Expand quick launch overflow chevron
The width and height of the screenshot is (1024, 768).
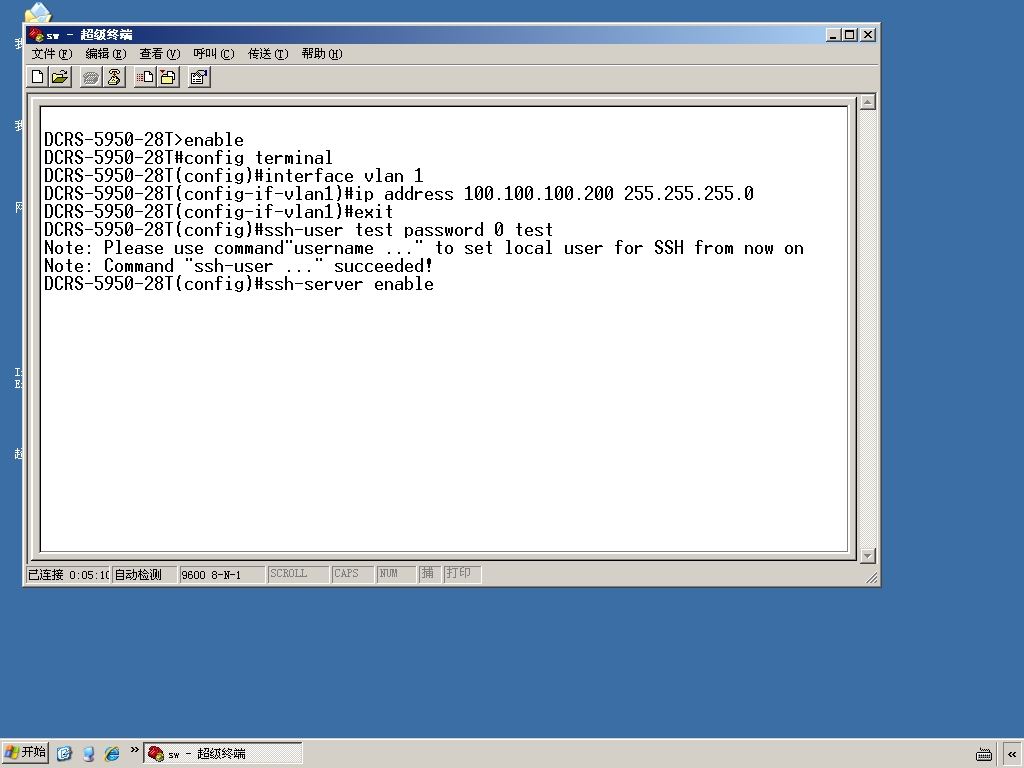tap(134, 750)
